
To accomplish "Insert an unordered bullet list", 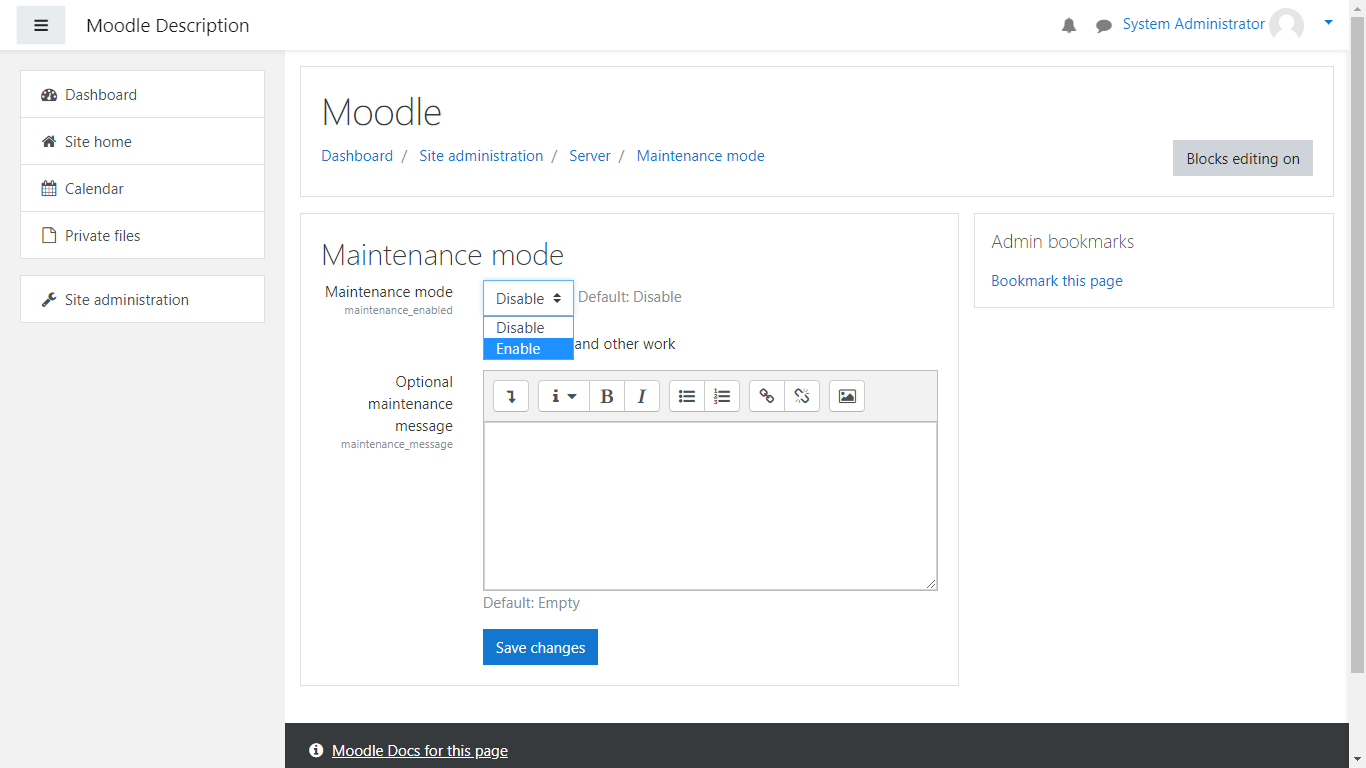I will point(687,396).
